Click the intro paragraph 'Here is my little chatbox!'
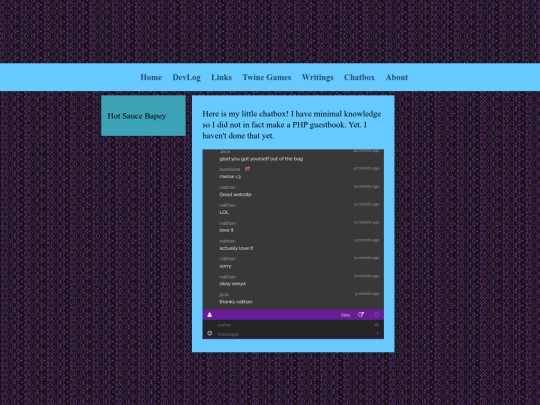 click(x=292, y=125)
